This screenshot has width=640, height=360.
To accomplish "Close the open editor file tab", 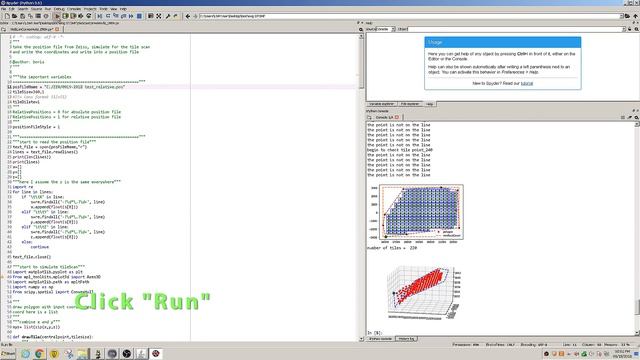I will 57,29.
